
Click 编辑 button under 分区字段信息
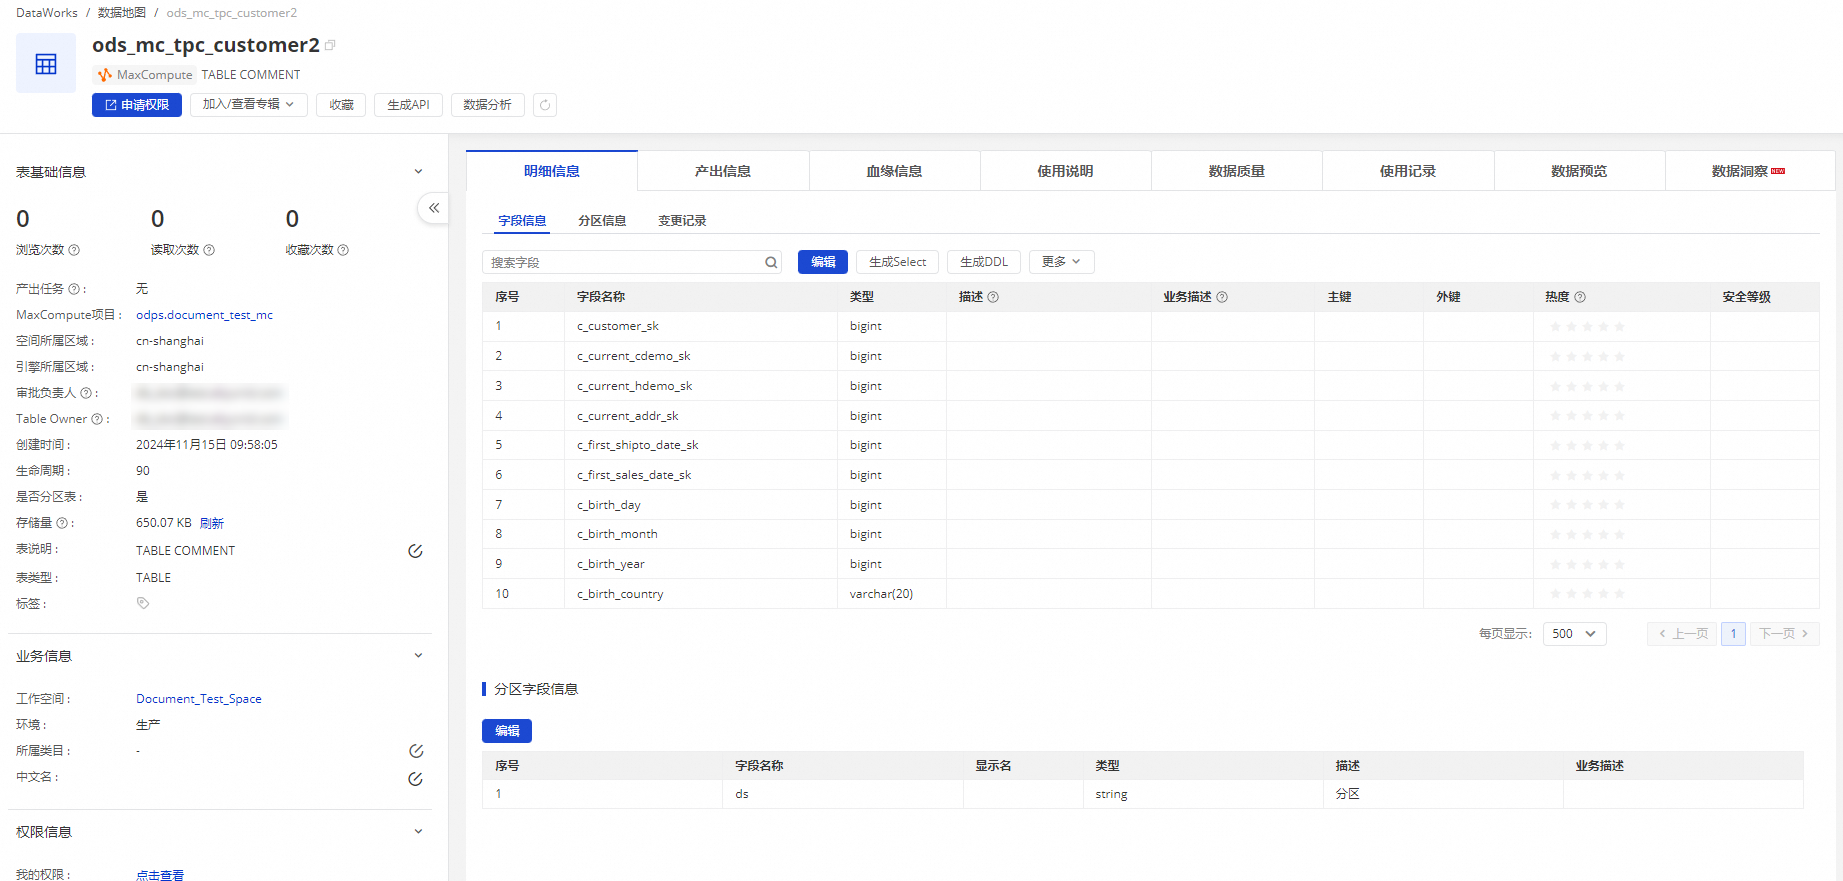(507, 731)
